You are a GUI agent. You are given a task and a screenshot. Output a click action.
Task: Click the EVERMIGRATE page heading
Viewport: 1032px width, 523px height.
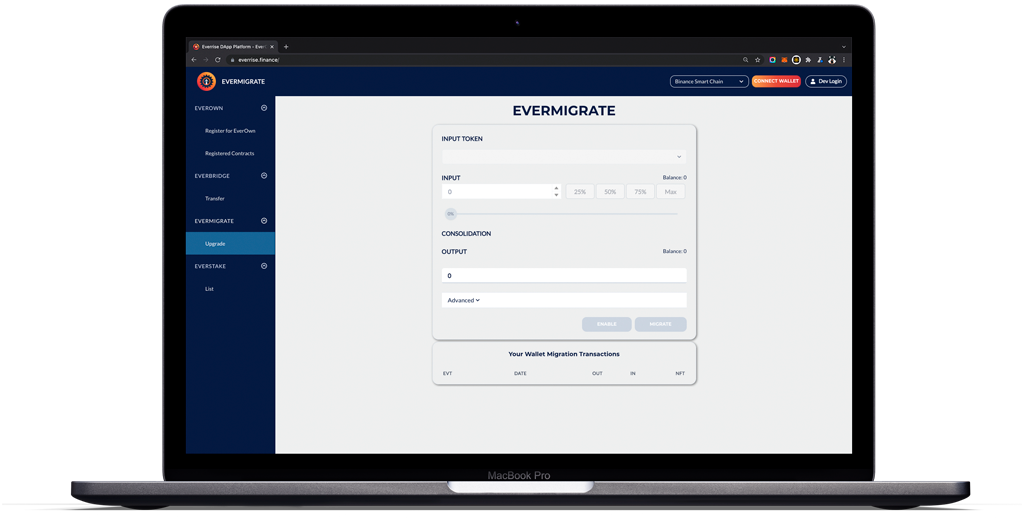(564, 111)
